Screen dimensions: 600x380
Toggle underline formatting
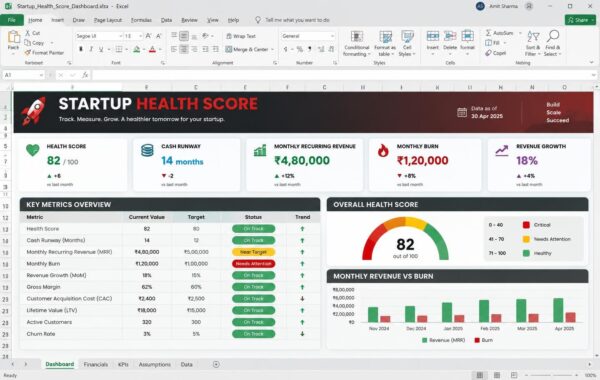[101, 49]
